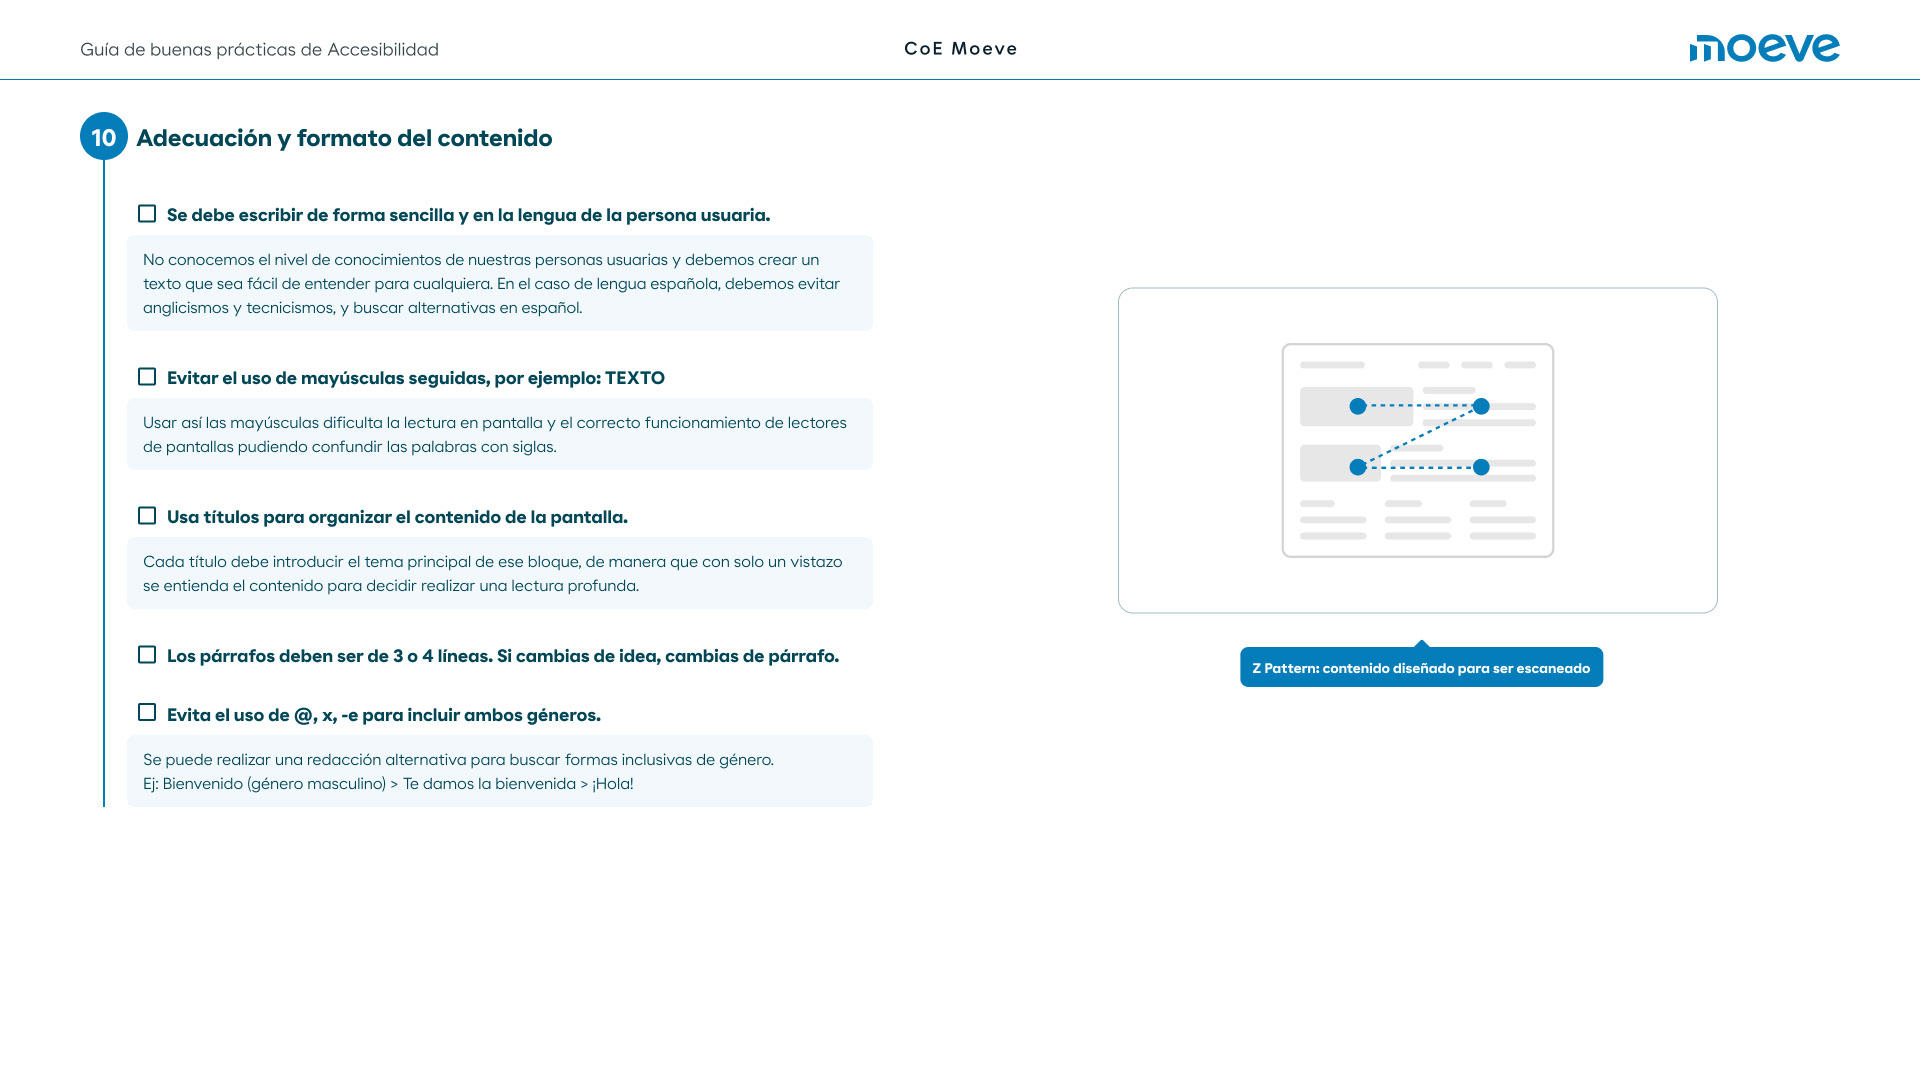Click the 'CoE Moeve' header text
The image size is (1920, 1080).
click(960, 49)
